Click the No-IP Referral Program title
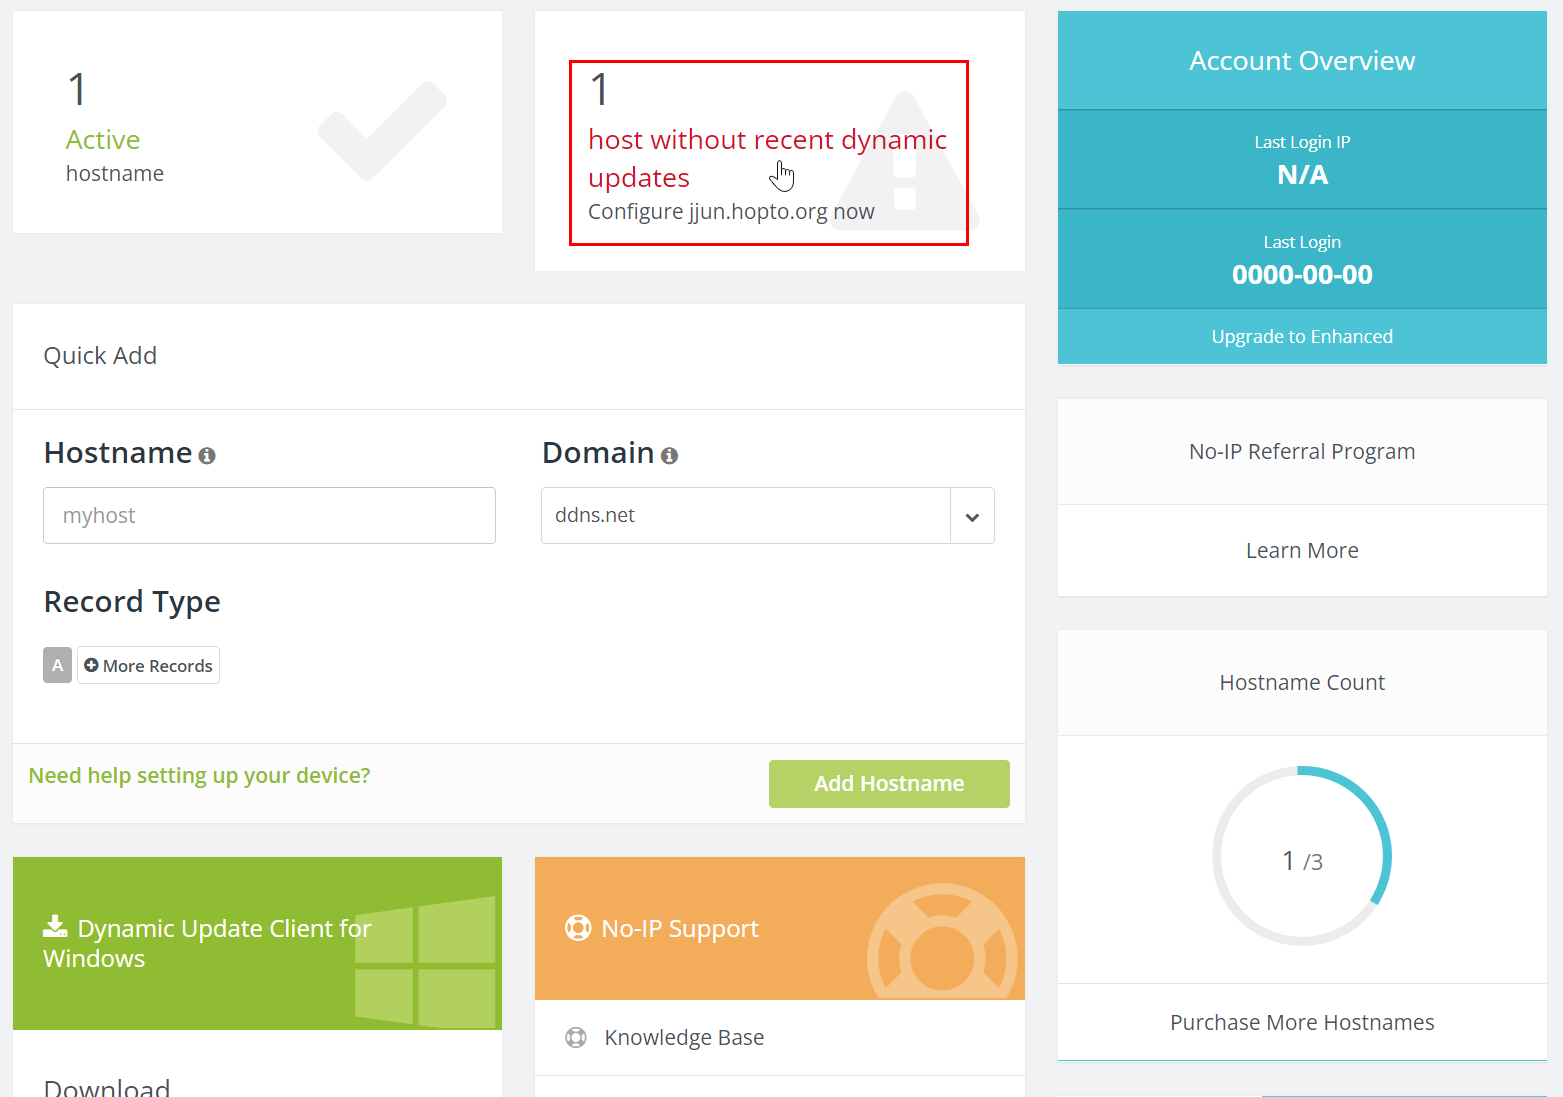 [x=1302, y=452]
